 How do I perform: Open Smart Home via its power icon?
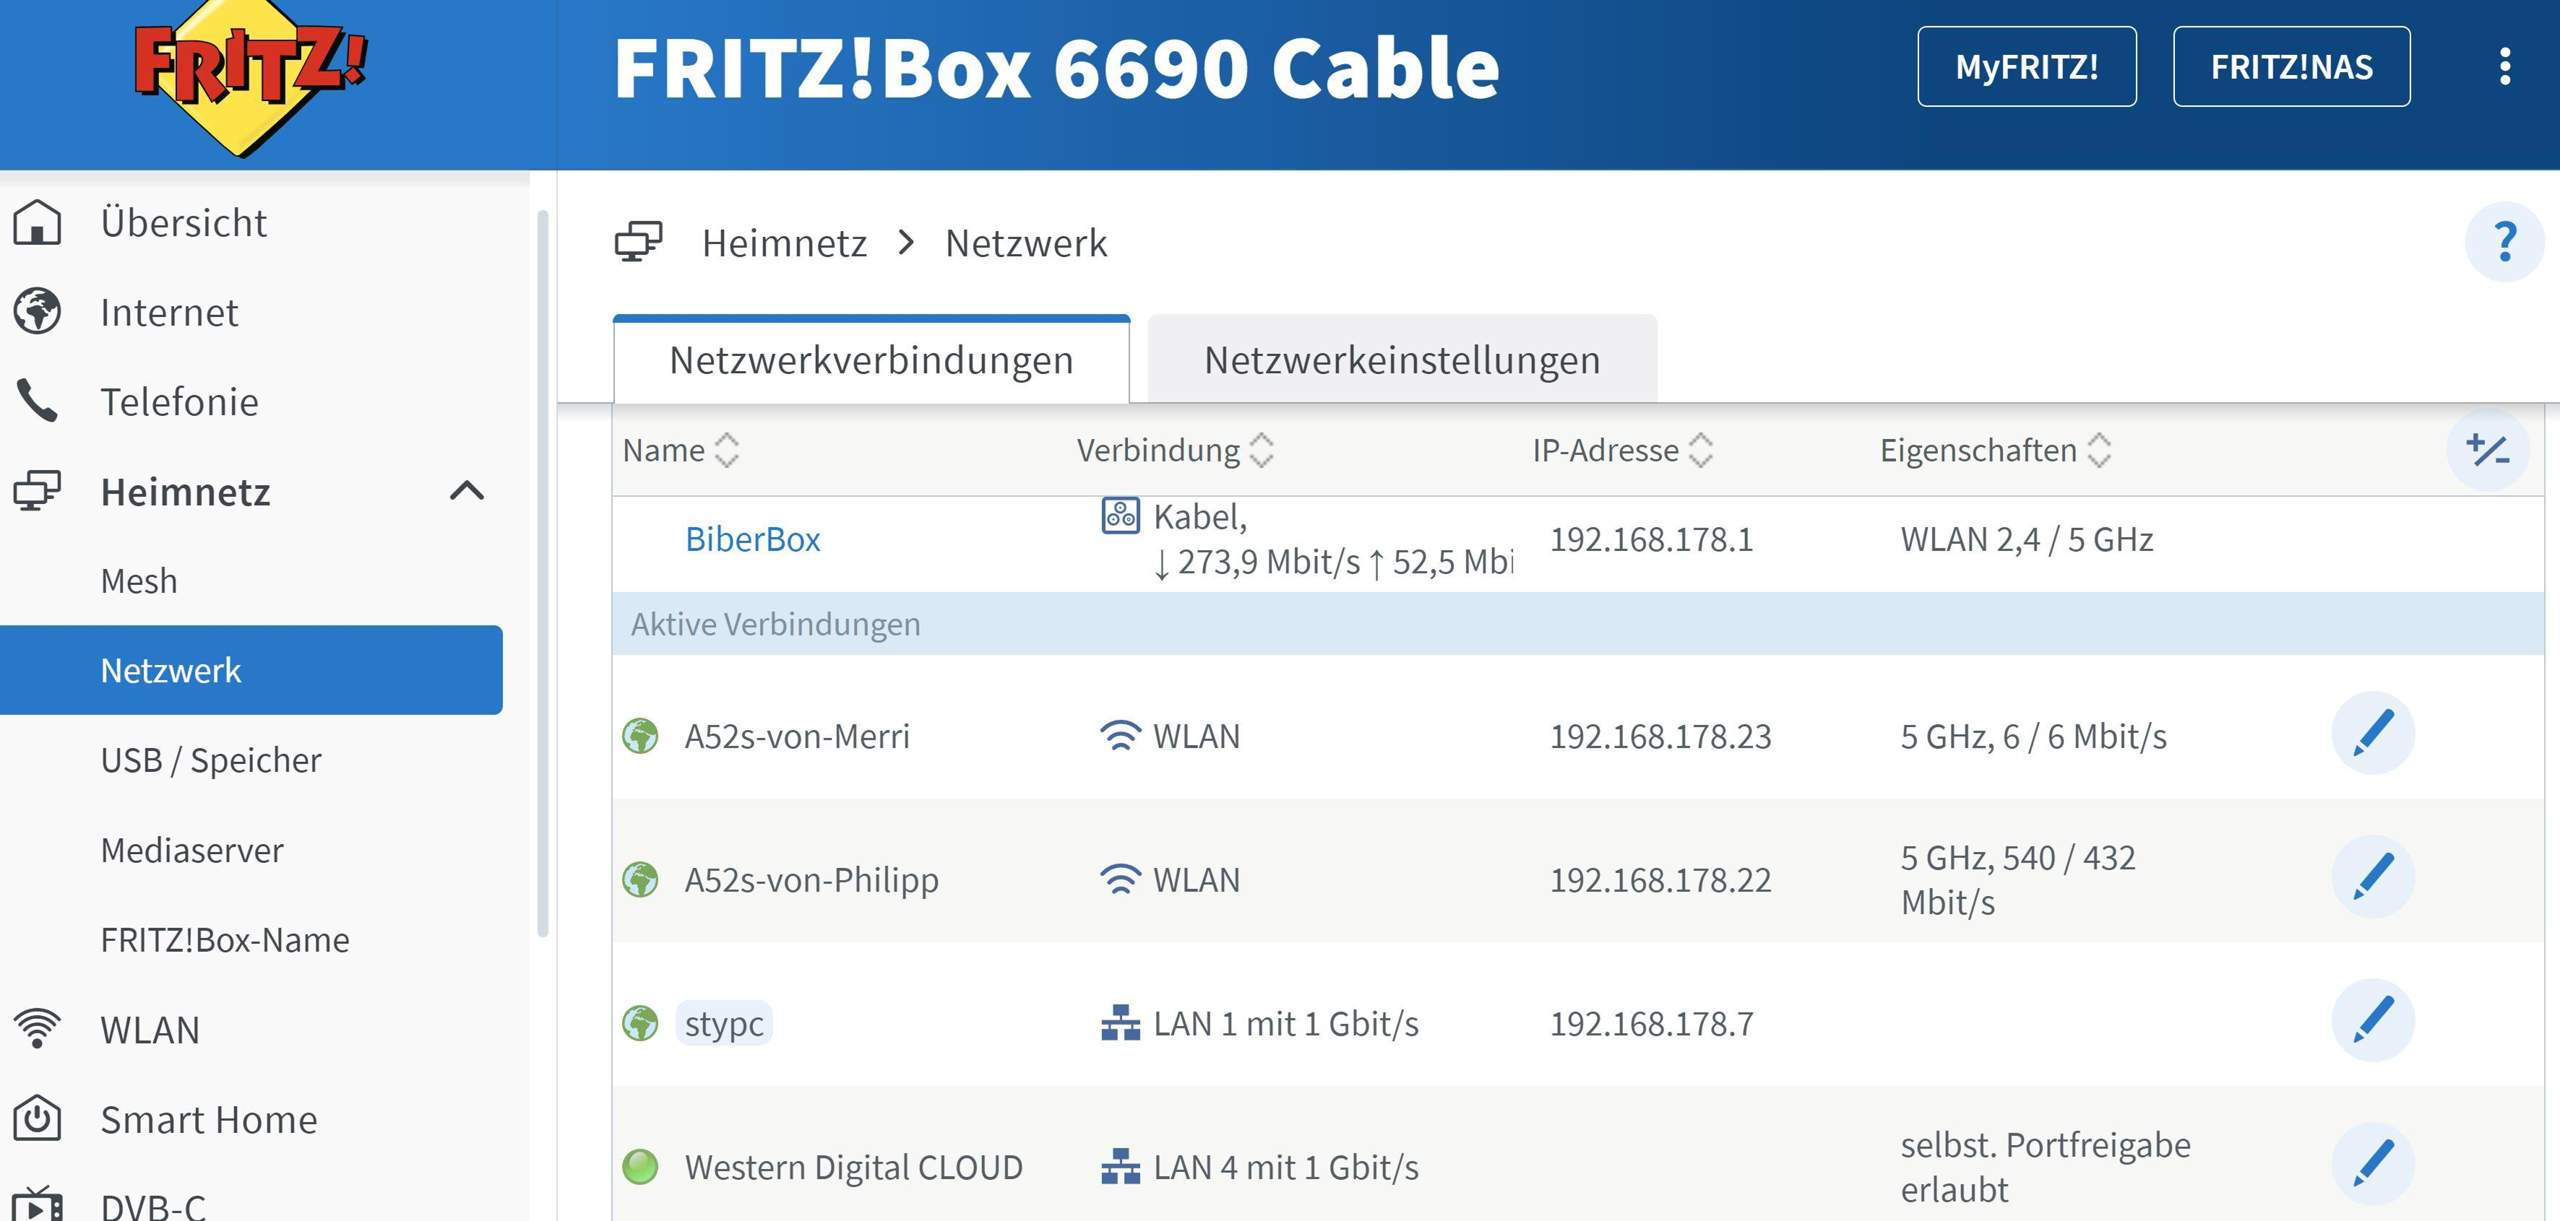(36, 1118)
